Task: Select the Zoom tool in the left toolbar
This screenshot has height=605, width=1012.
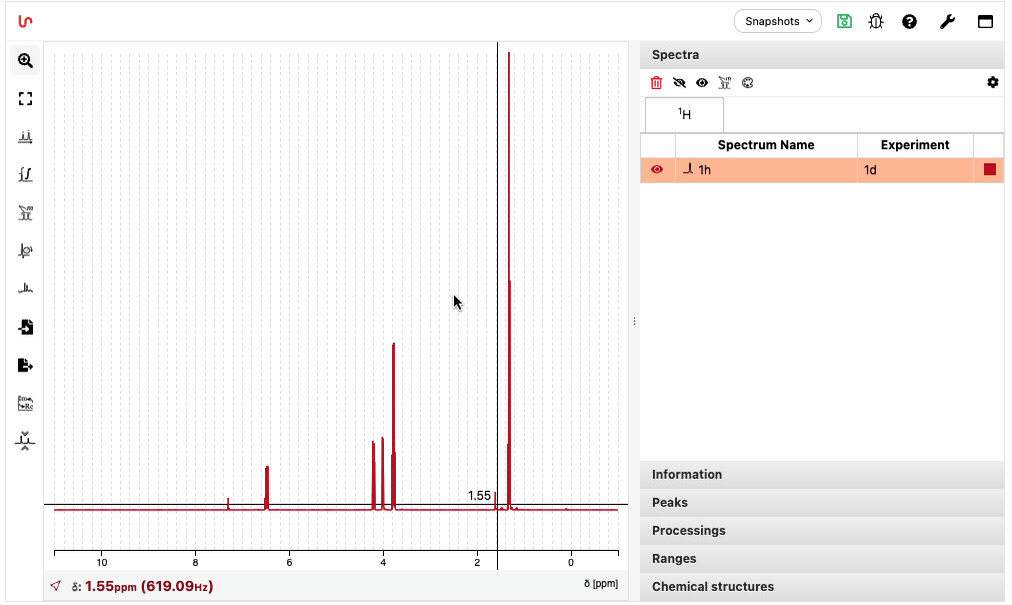Action: (x=25, y=60)
